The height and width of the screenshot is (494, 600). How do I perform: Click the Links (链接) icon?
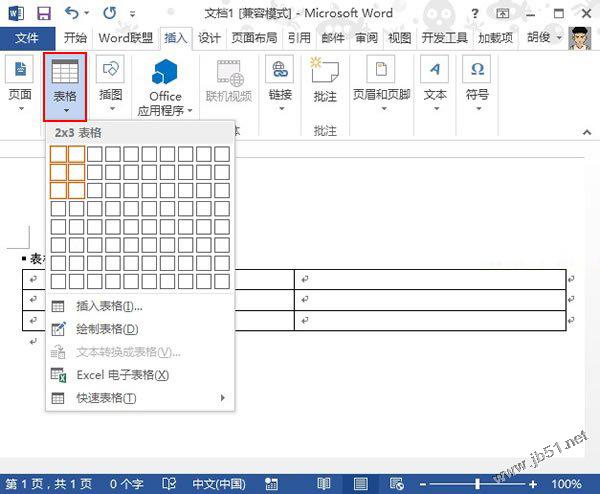click(280, 69)
